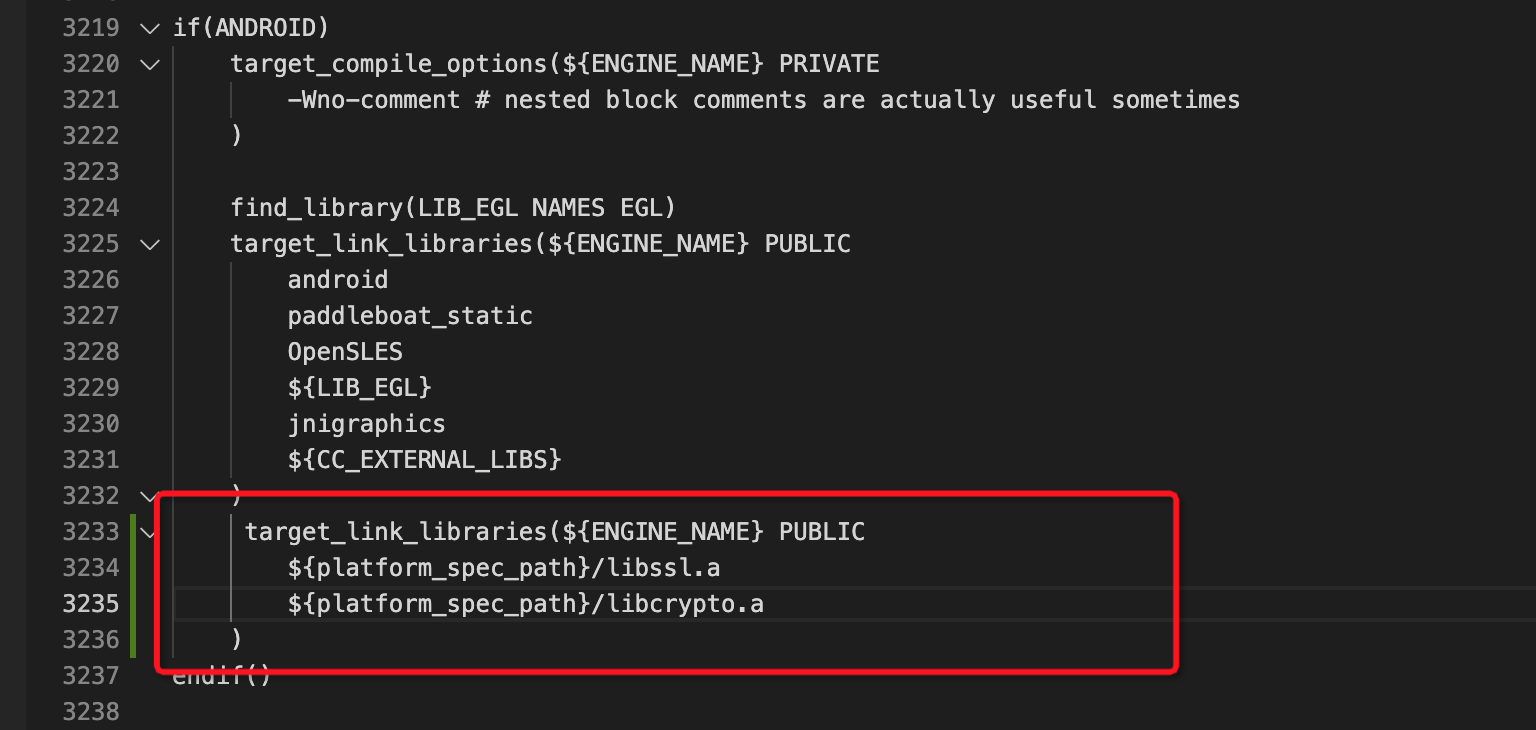
Task: Collapse the if(ANDROID) block fold arrow
Action: 150,28
